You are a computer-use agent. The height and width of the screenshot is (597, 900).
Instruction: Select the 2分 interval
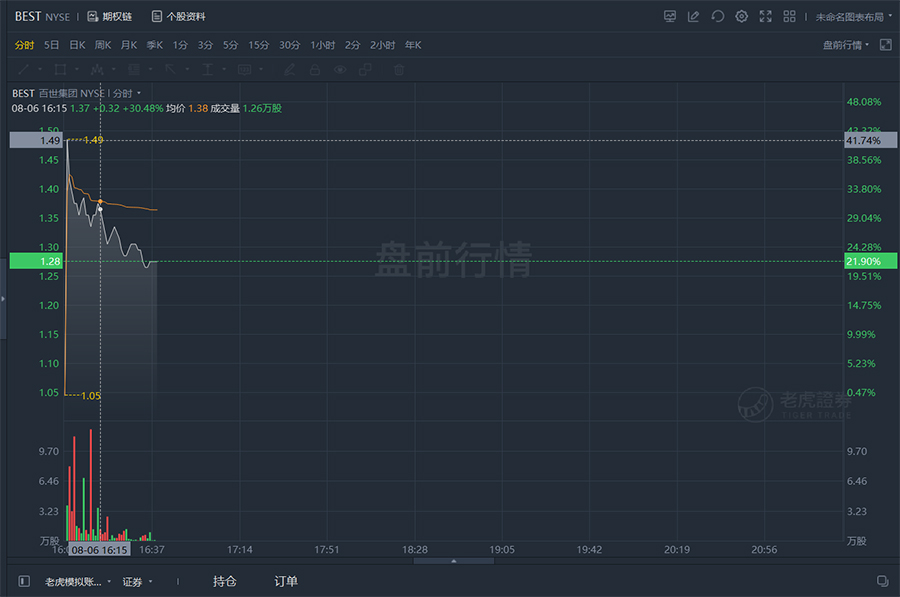click(x=352, y=45)
